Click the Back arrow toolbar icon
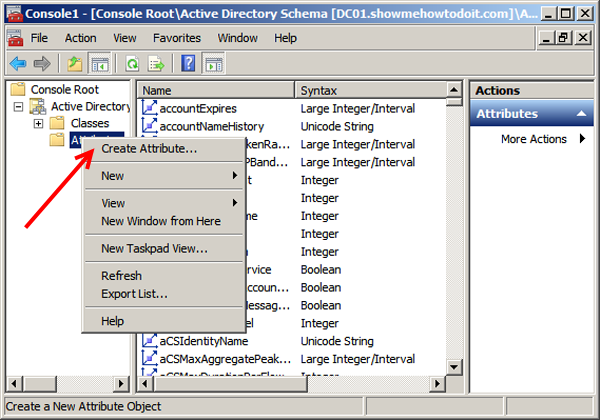This screenshot has height=420, width=600. 18,64
